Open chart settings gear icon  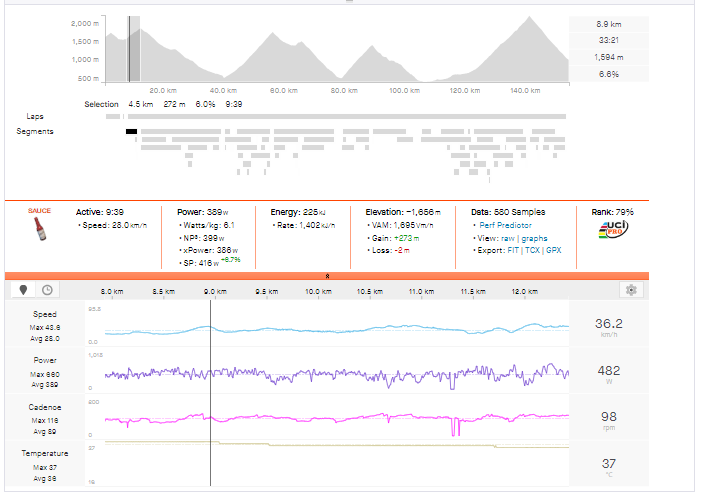(631, 290)
